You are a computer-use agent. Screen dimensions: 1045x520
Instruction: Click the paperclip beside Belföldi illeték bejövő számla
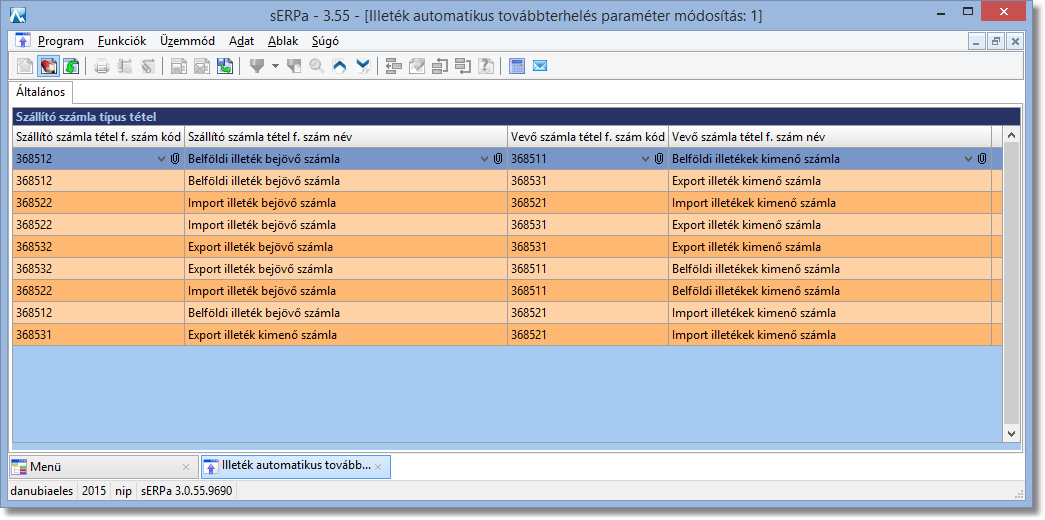[x=498, y=159]
